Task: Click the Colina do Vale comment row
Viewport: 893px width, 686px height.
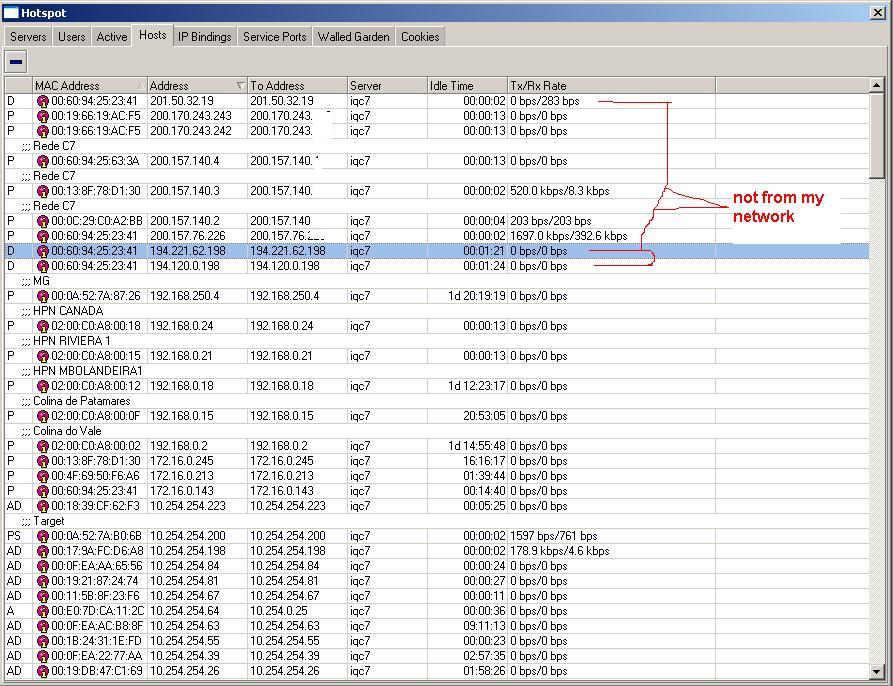Action: pos(437,431)
